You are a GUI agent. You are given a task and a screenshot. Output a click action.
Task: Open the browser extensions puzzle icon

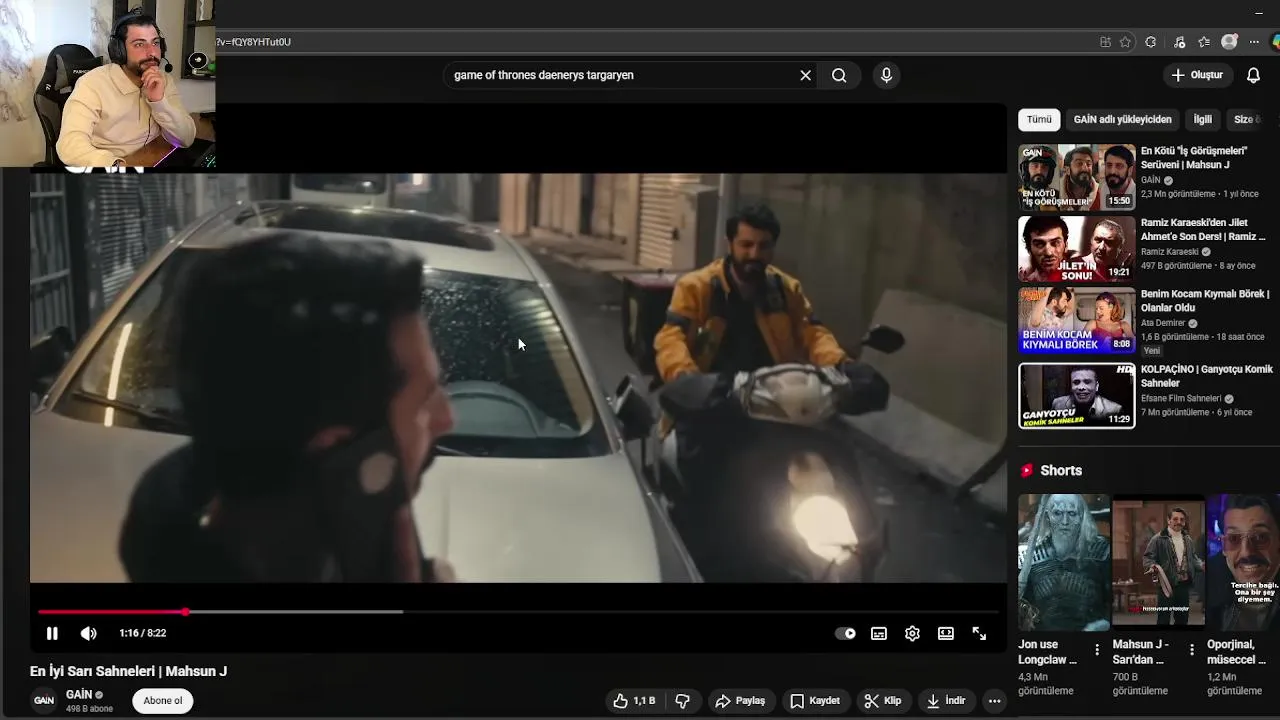(1150, 42)
